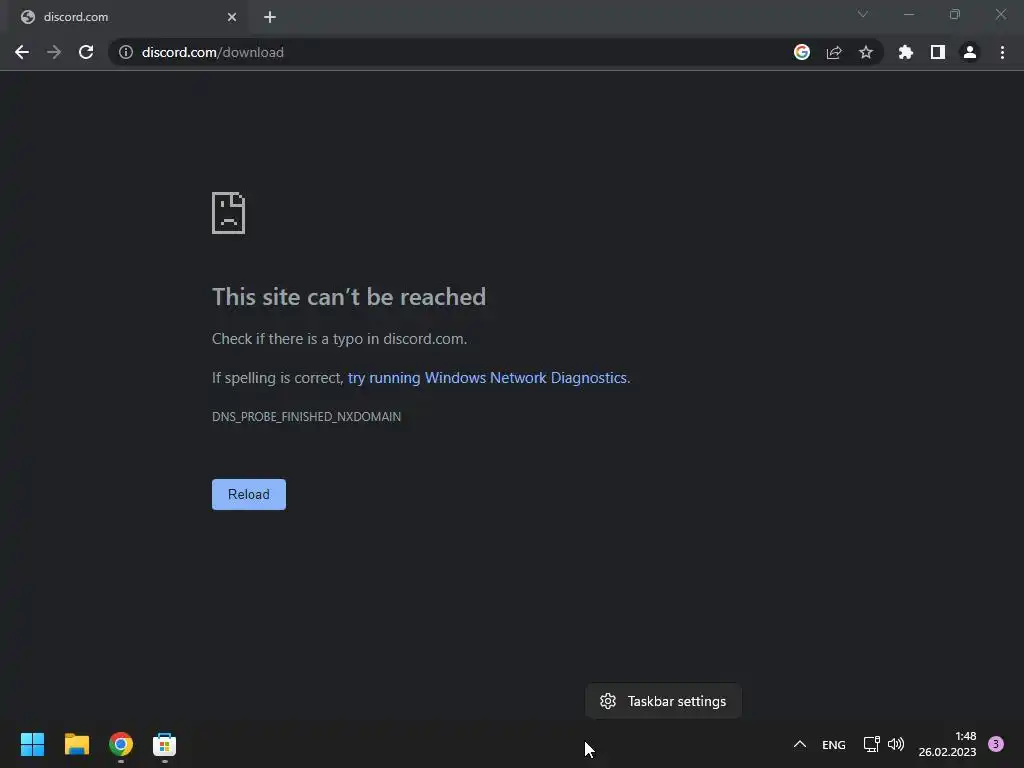Restore down the Chrome window

tap(955, 14)
